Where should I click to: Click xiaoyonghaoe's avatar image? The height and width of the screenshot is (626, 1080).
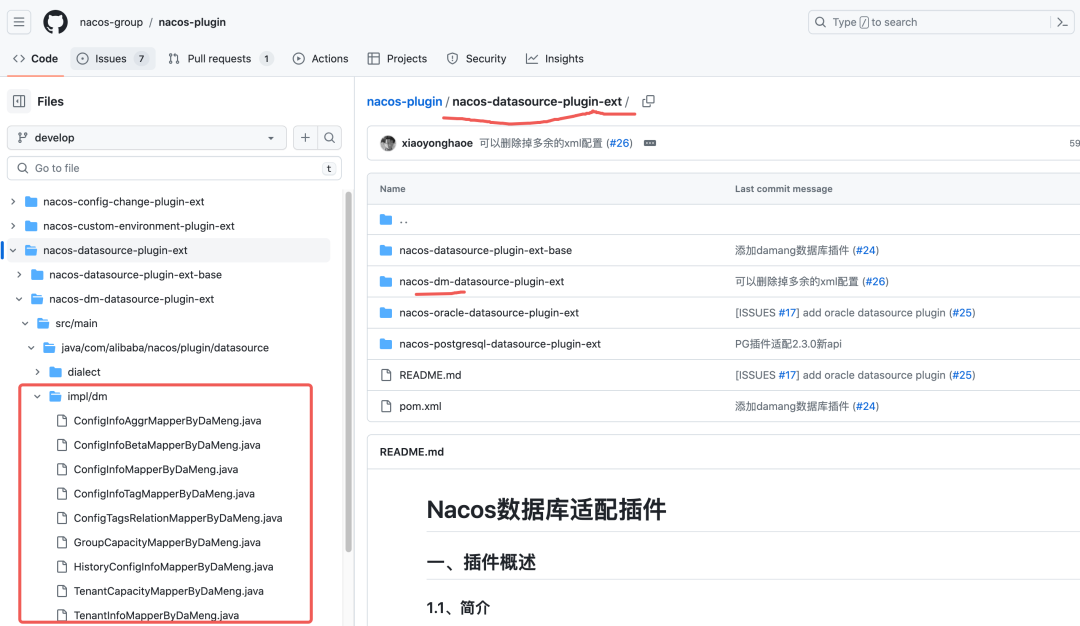(x=388, y=144)
